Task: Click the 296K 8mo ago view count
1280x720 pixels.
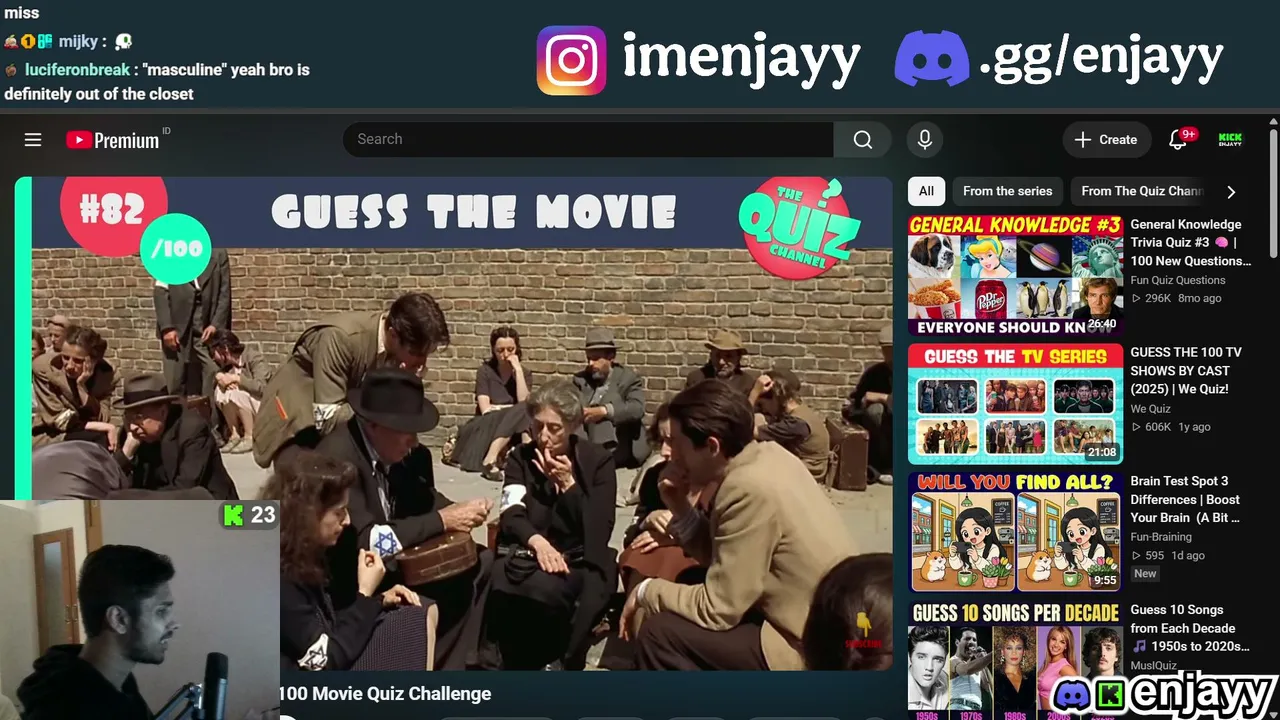Action: click(1176, 298)
